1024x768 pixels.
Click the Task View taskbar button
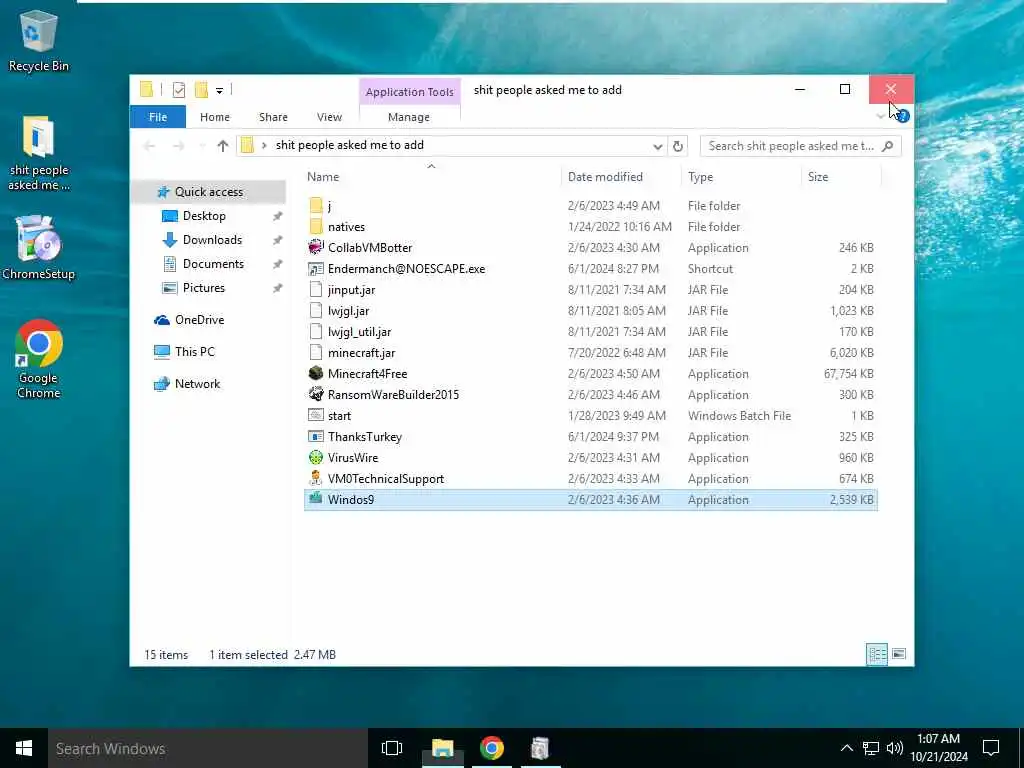pyautogui.click(x=392, y=748)
